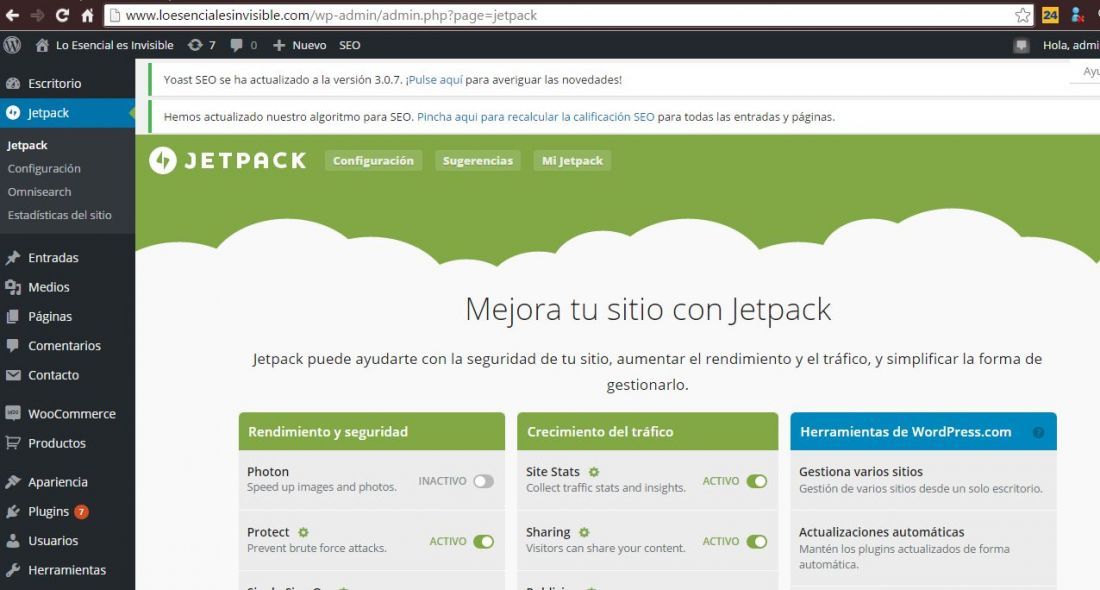Open Omnisearch under Jetpack
Screen dimensions: 1100x590
(x=39, y=192)
